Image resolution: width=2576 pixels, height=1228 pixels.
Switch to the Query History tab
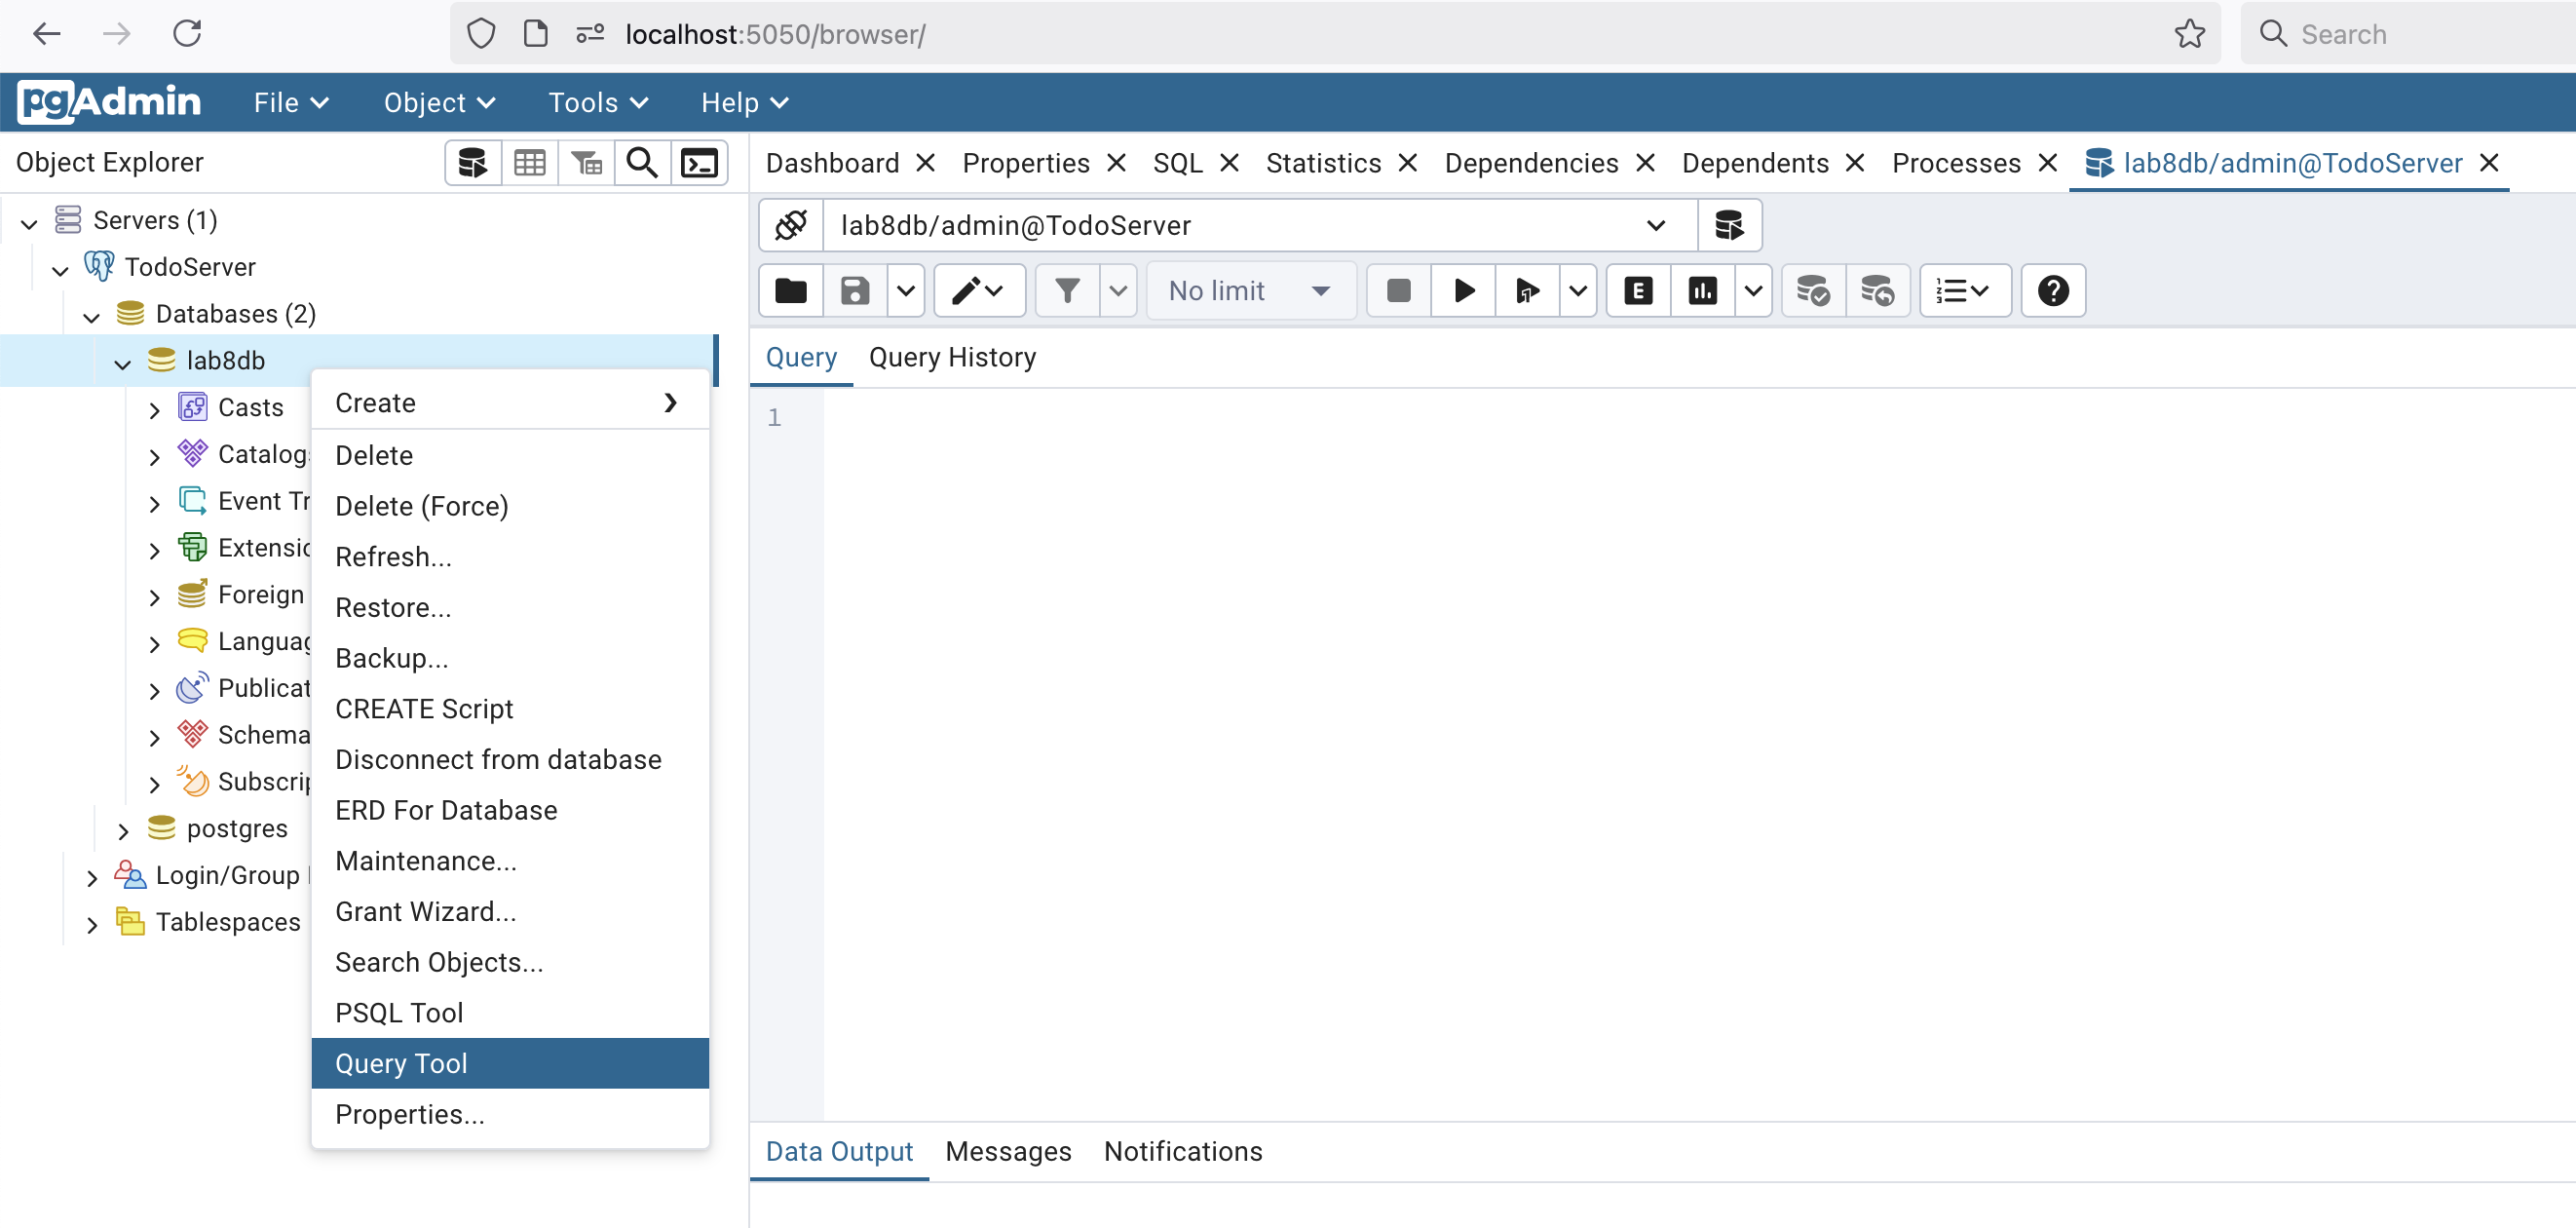pos(951,357)
